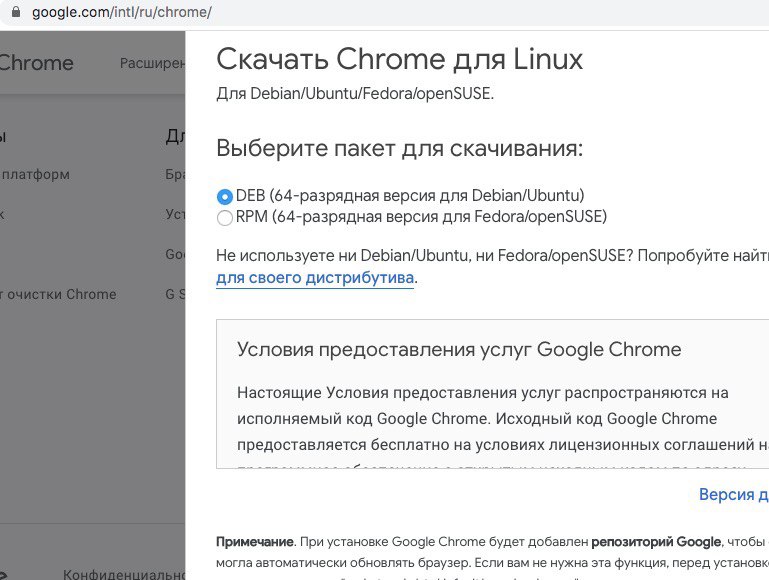Click 'RPM (64-разрядная версия для Fedora/openSUSE)' label

tap(421, 217)
